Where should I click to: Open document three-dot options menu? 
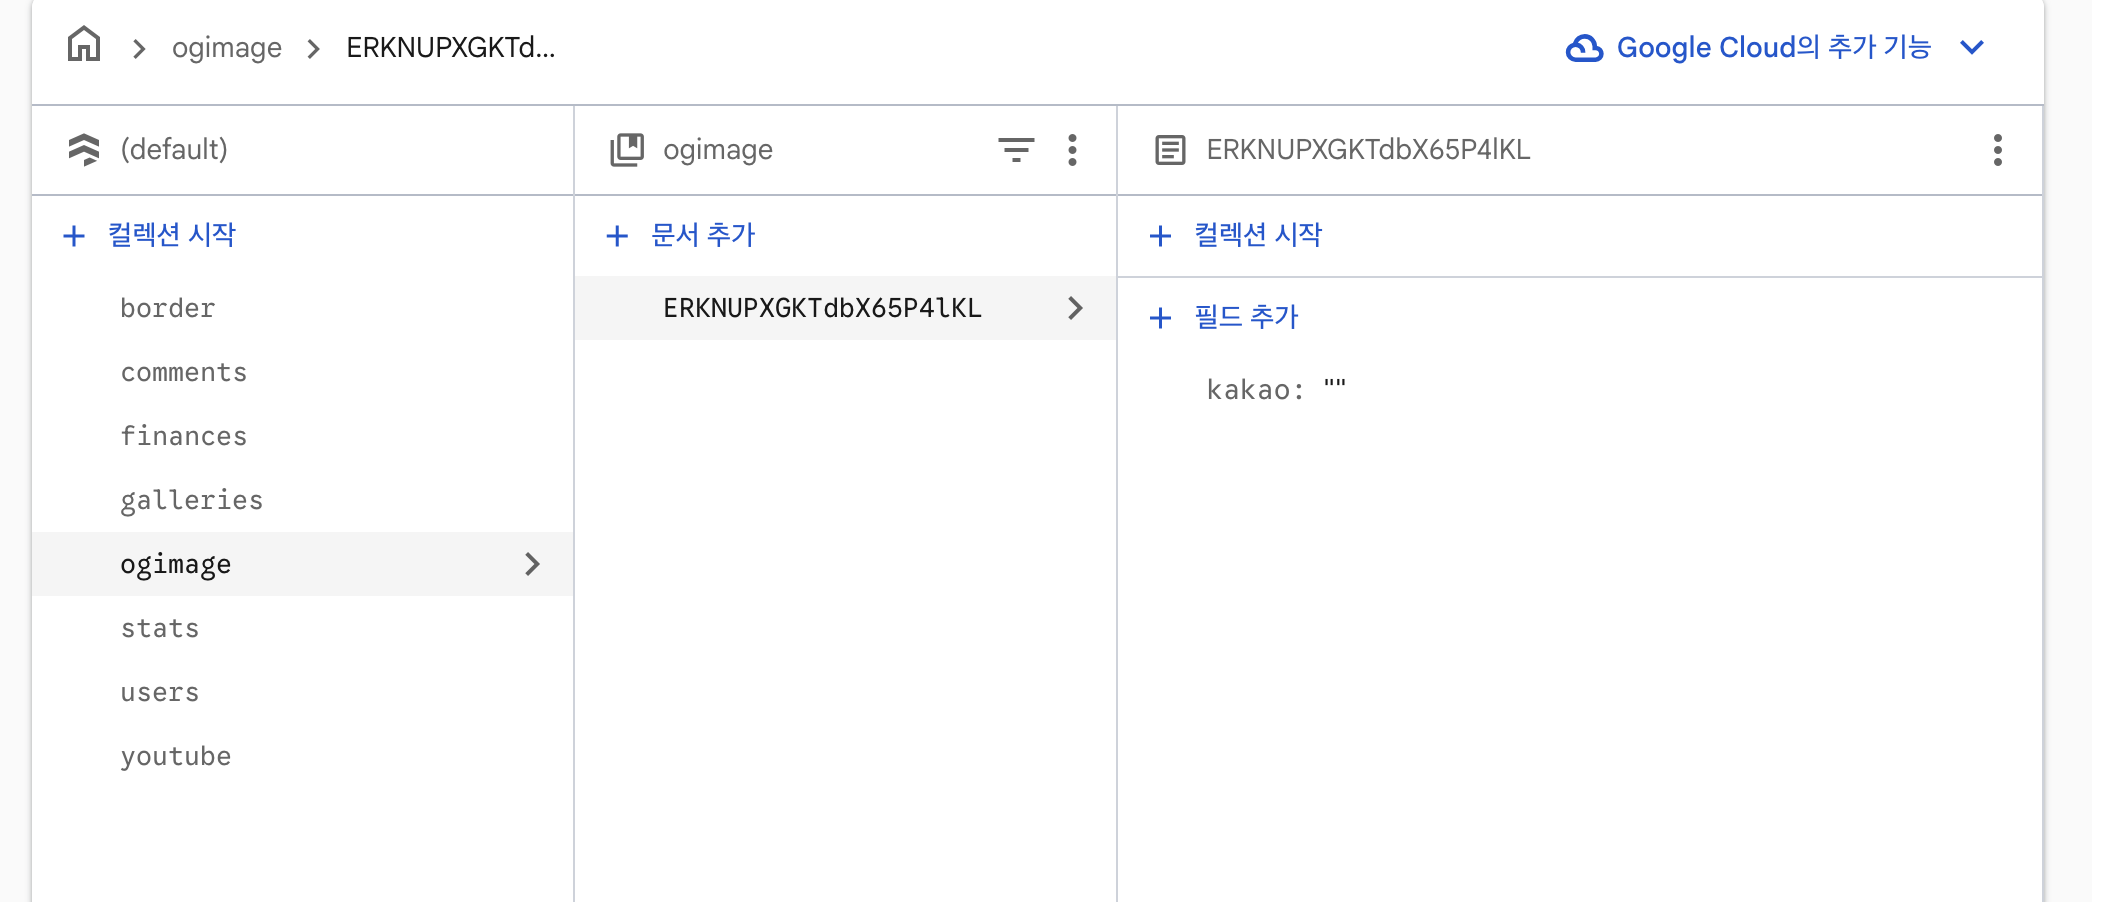1997,150
